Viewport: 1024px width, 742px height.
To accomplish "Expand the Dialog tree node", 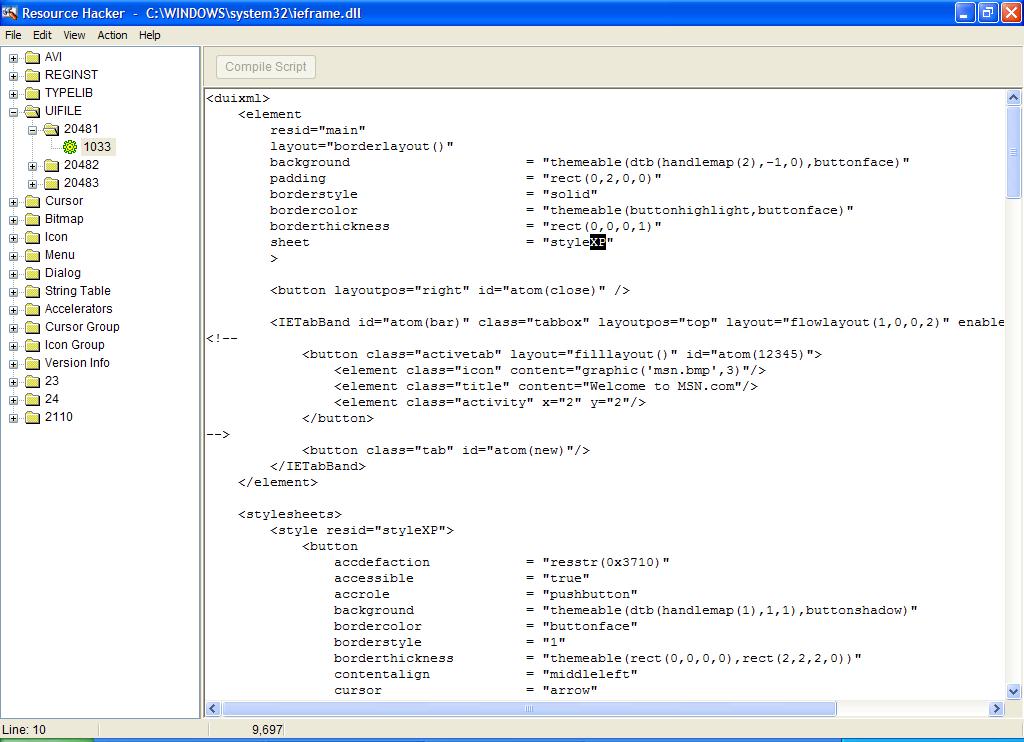I will click(x=13, y=274).
